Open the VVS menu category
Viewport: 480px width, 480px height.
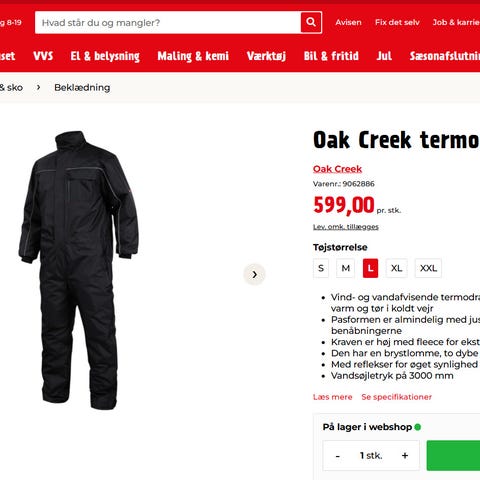pos(43,56)
